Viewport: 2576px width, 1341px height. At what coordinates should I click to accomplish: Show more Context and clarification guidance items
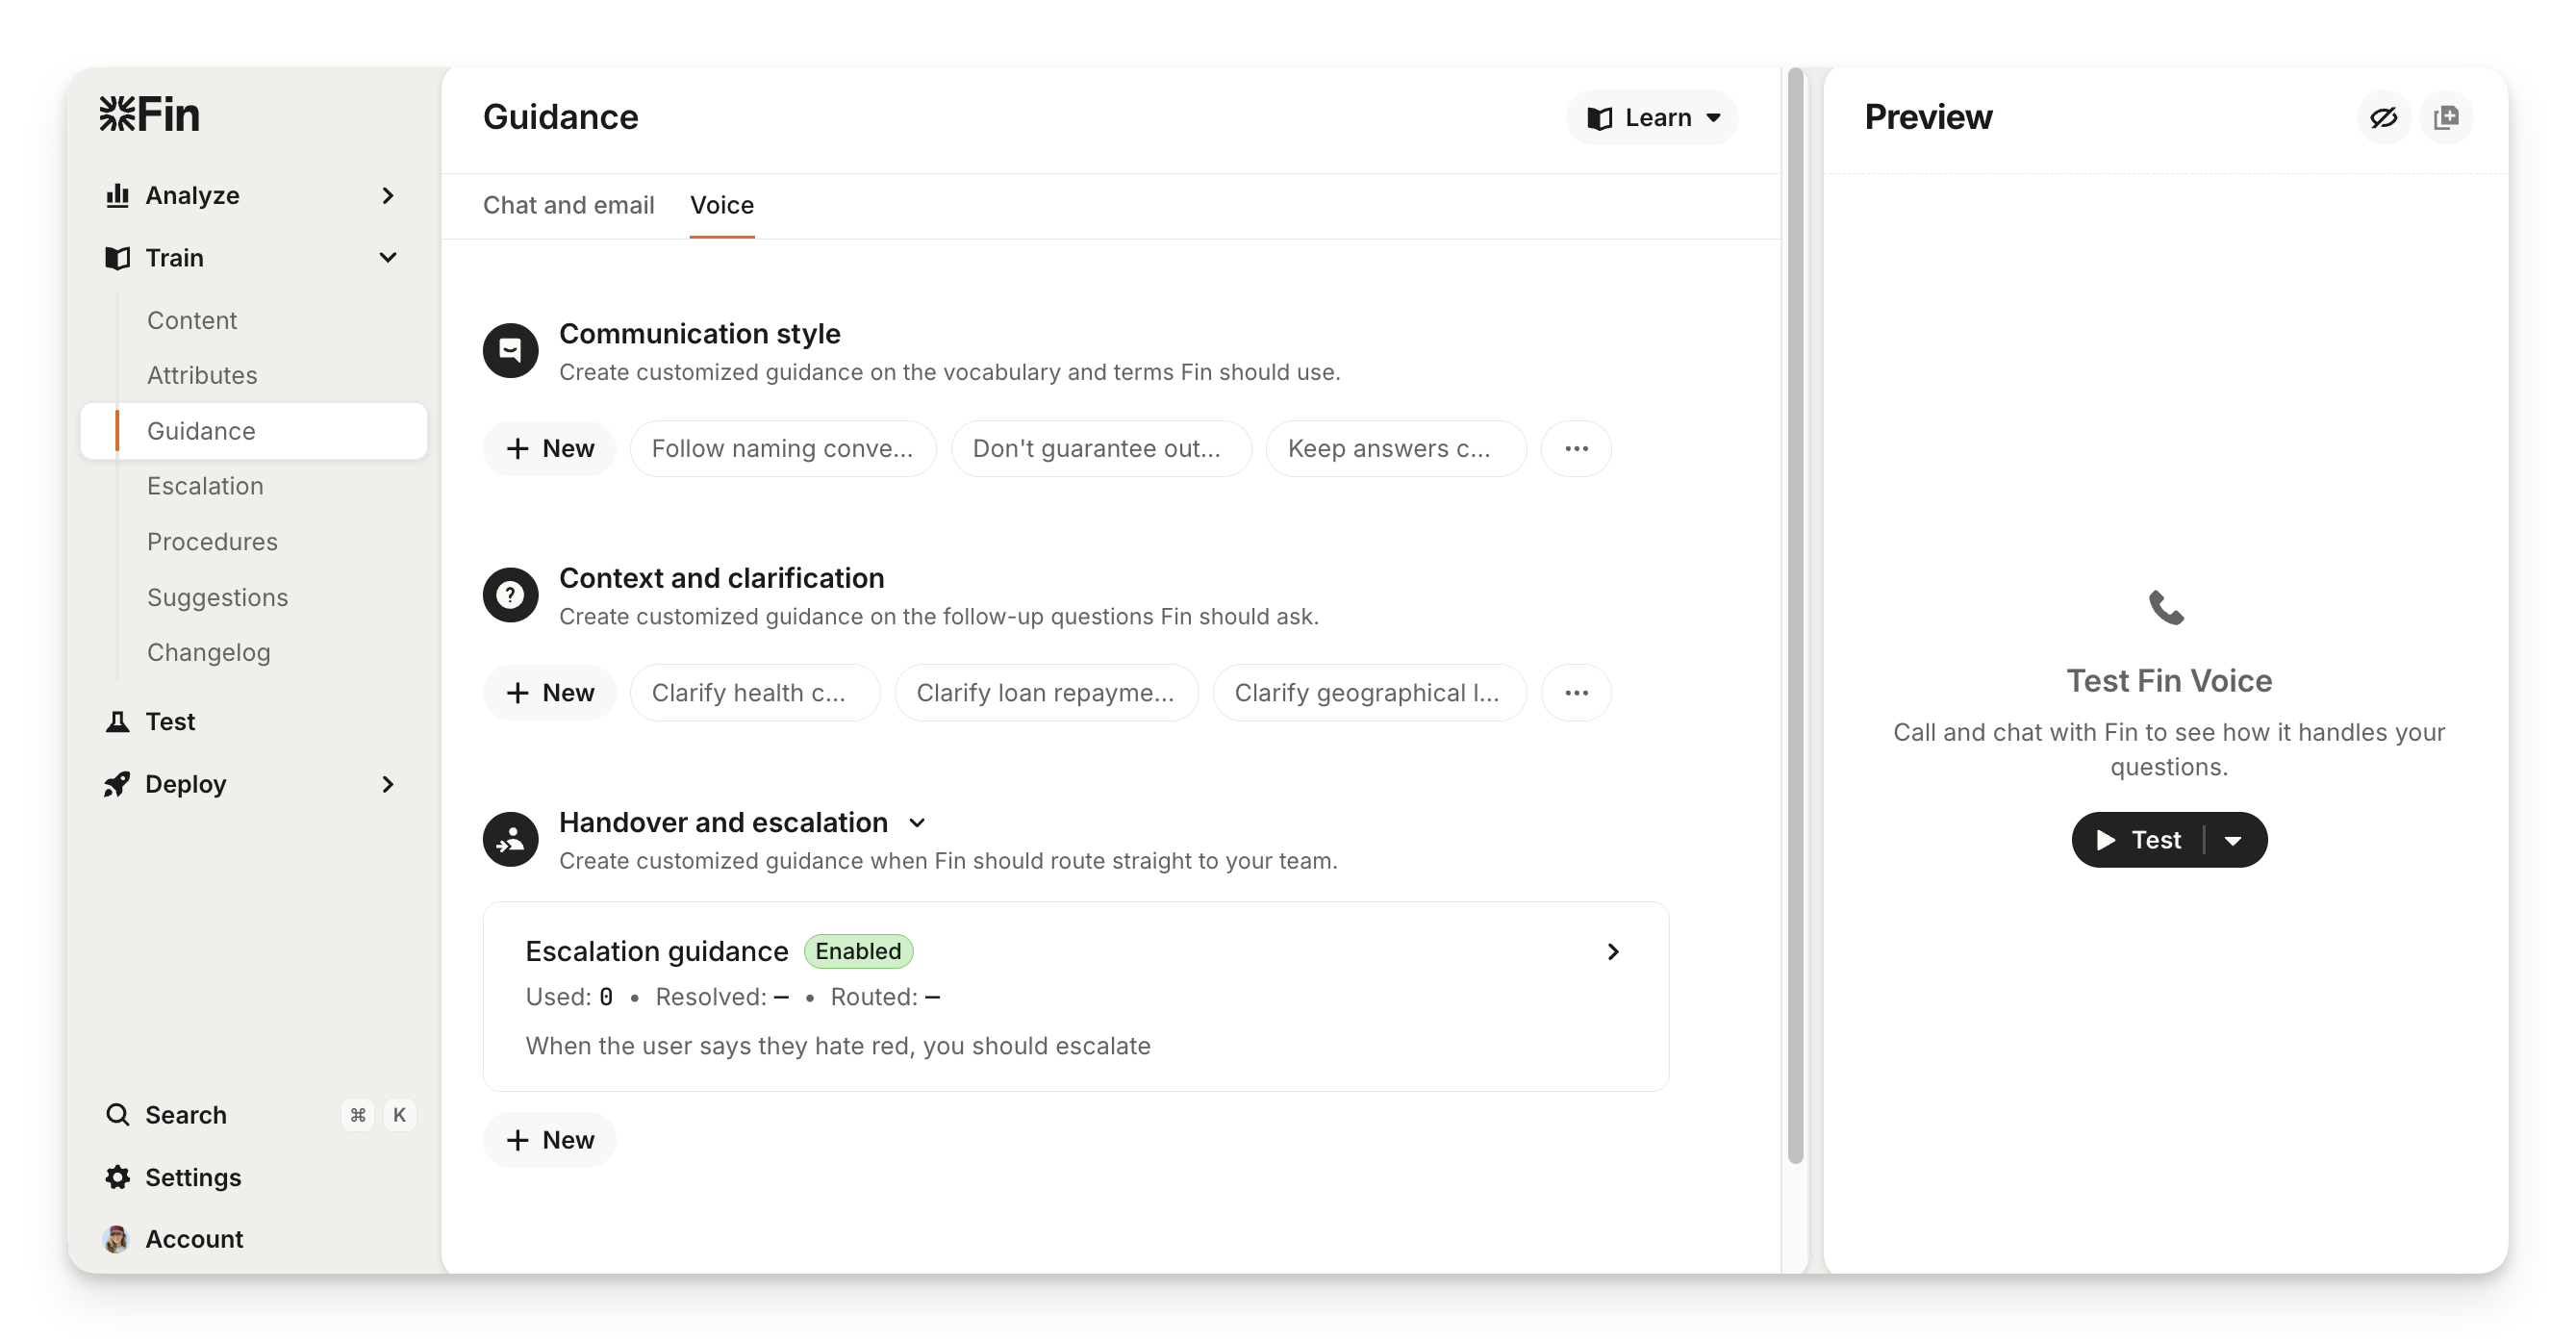(1576, 693)
